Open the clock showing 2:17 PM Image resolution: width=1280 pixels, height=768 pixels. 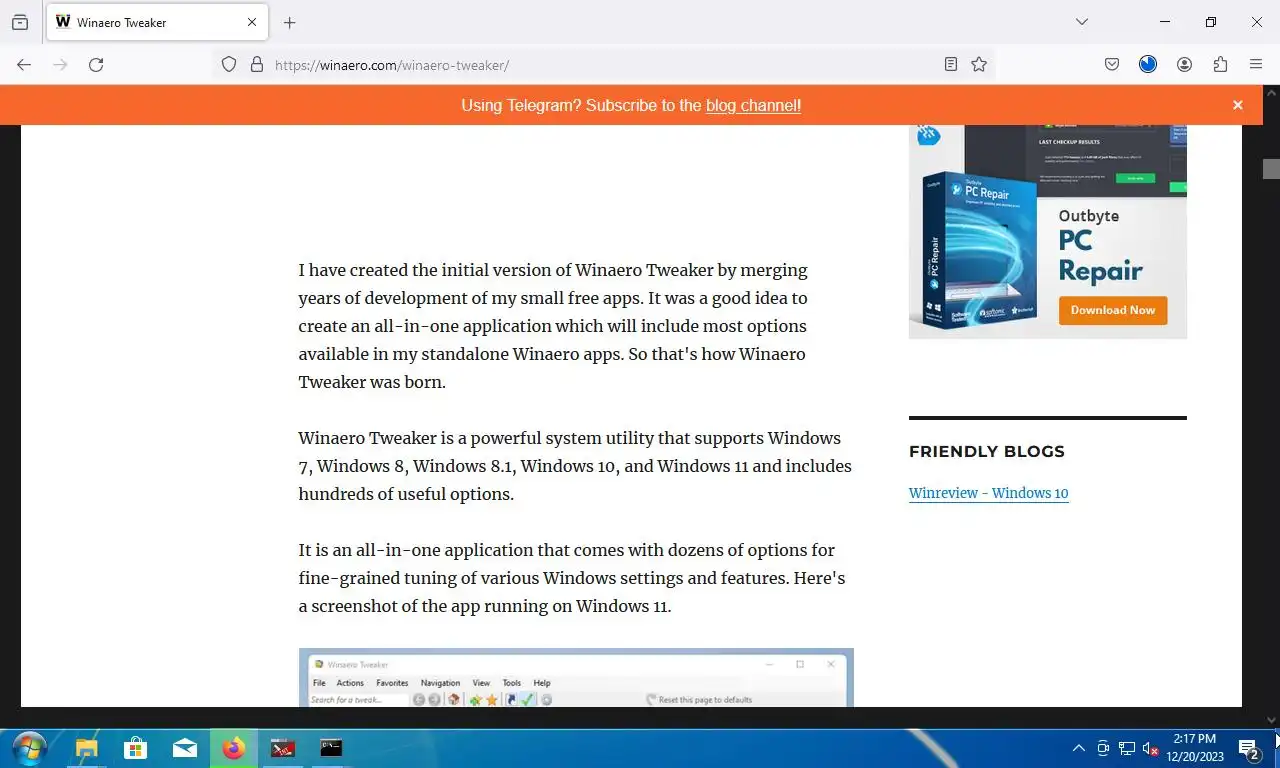[1194, 748]
